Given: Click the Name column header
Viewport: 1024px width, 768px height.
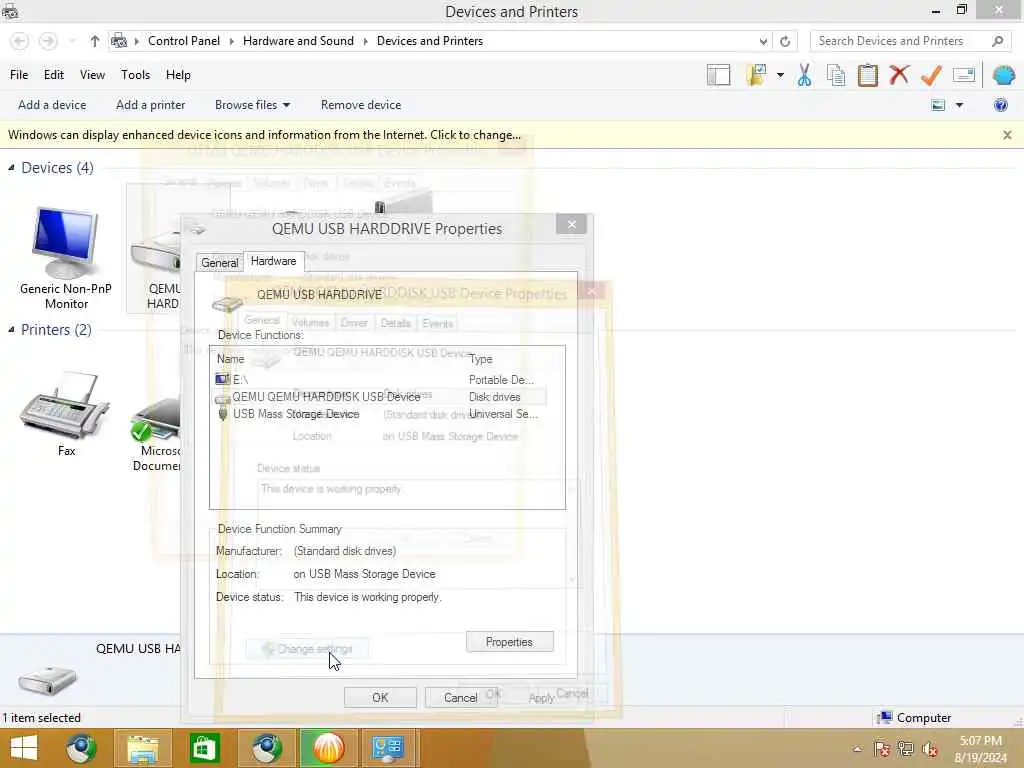Looking at the screenshot, I should 231,359.
